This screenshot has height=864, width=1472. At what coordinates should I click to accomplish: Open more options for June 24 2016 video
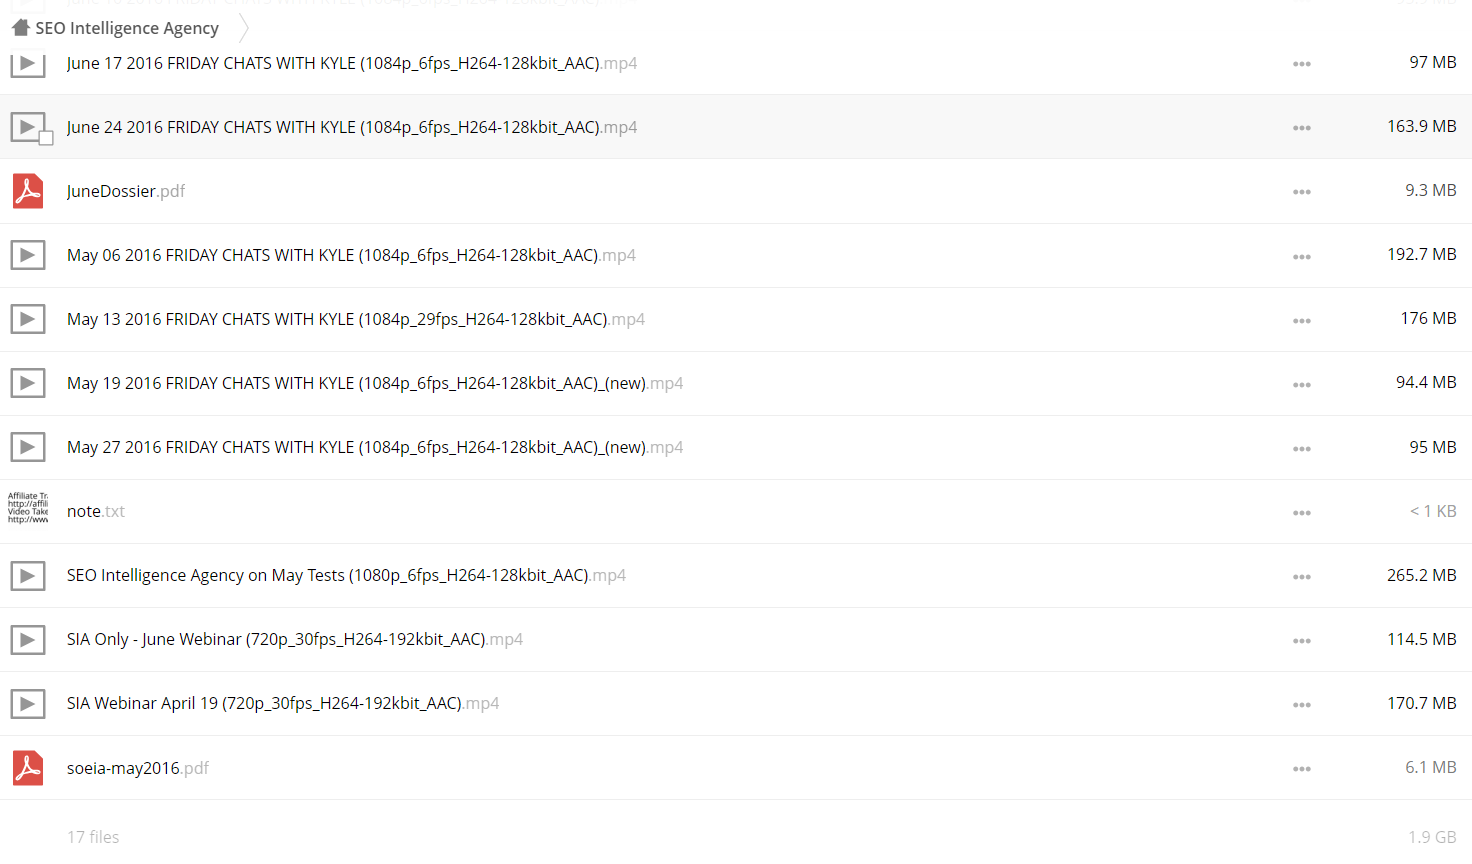[1301, 128]
